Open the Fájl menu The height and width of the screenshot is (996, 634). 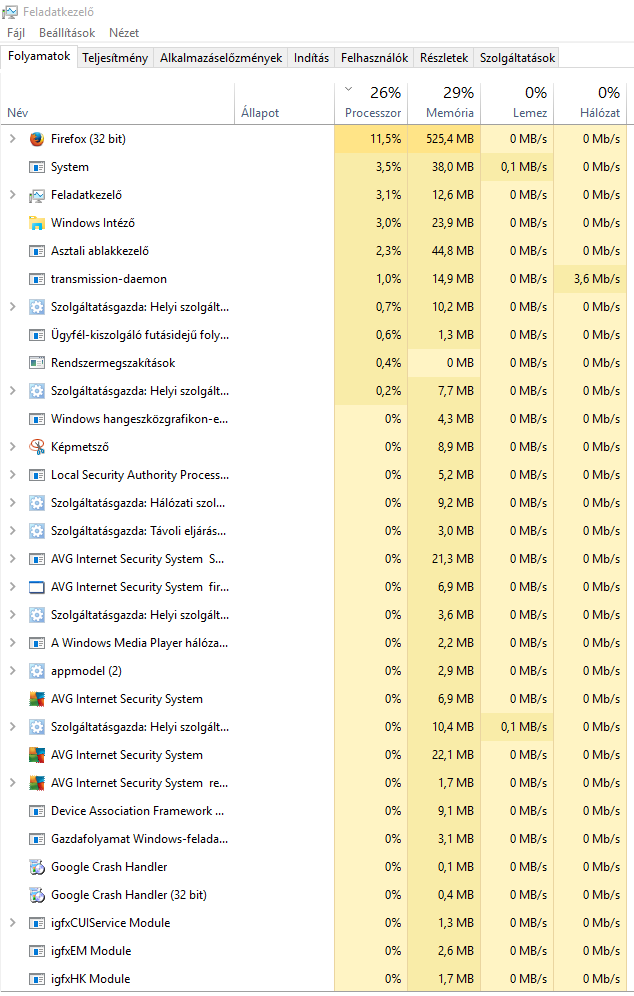(16, 32)
